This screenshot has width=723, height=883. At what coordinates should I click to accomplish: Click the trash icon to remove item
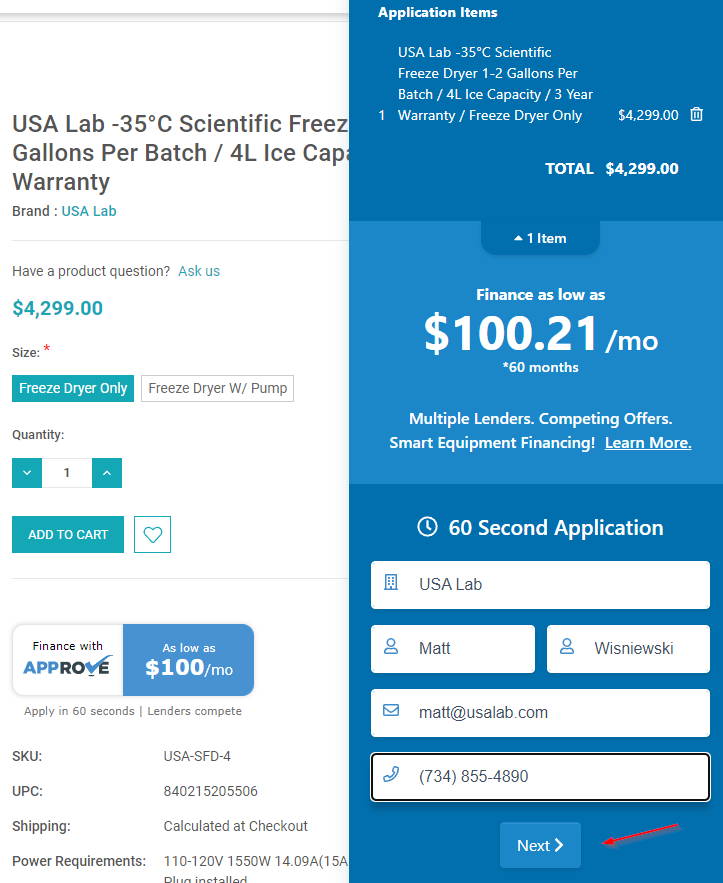pyautogui.click(x=697, y=114)
